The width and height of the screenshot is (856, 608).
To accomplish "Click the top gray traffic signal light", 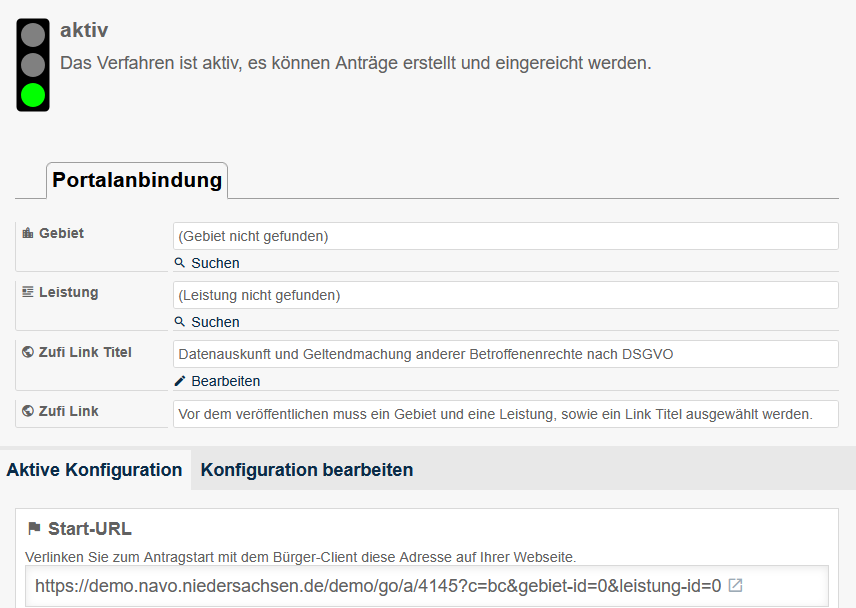I will [33, 35].
